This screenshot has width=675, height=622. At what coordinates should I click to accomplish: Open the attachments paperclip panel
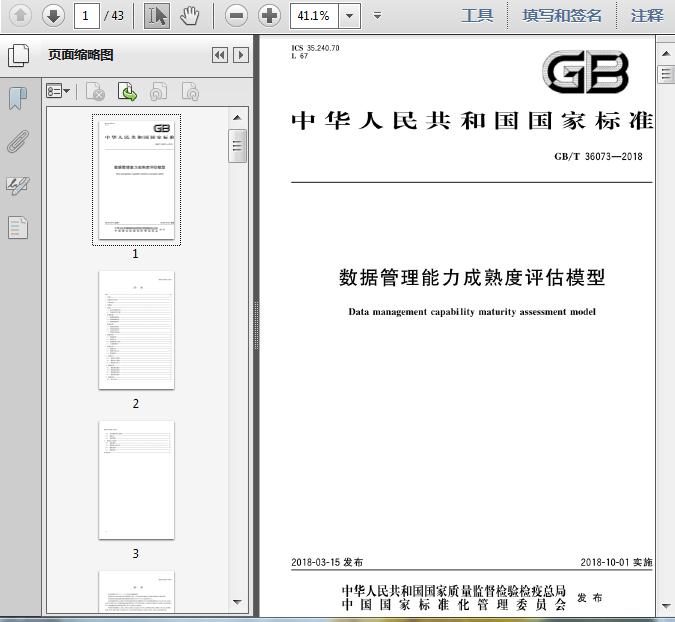(x=18, y=142)
